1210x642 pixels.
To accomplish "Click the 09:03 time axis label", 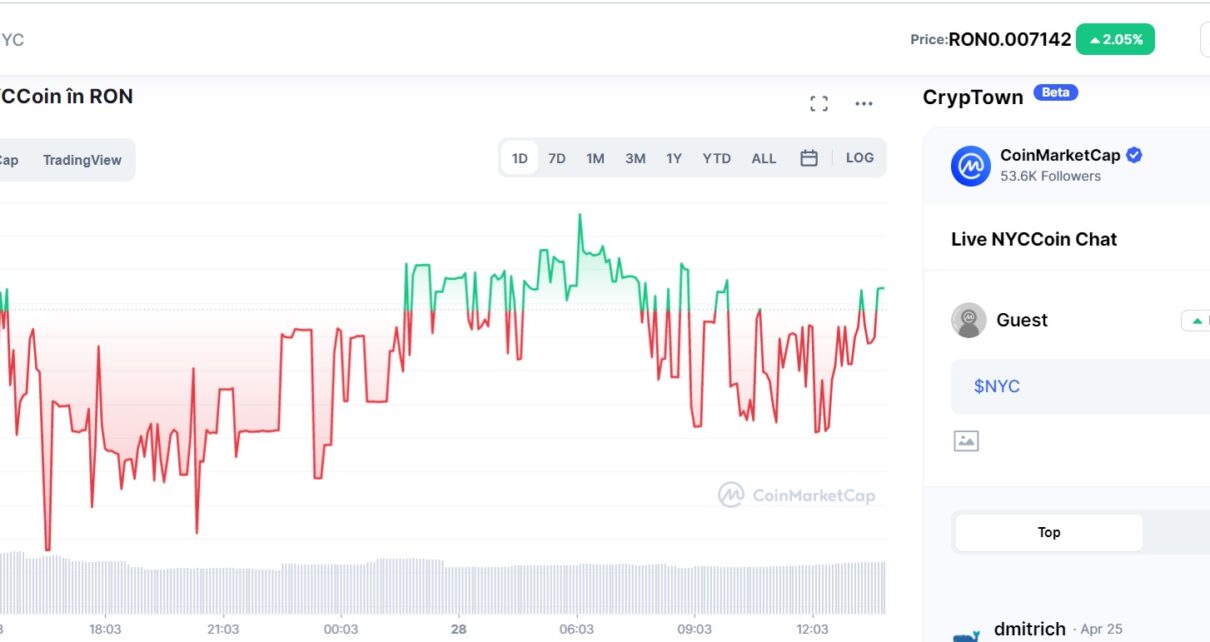I will (x=695, y=629).
